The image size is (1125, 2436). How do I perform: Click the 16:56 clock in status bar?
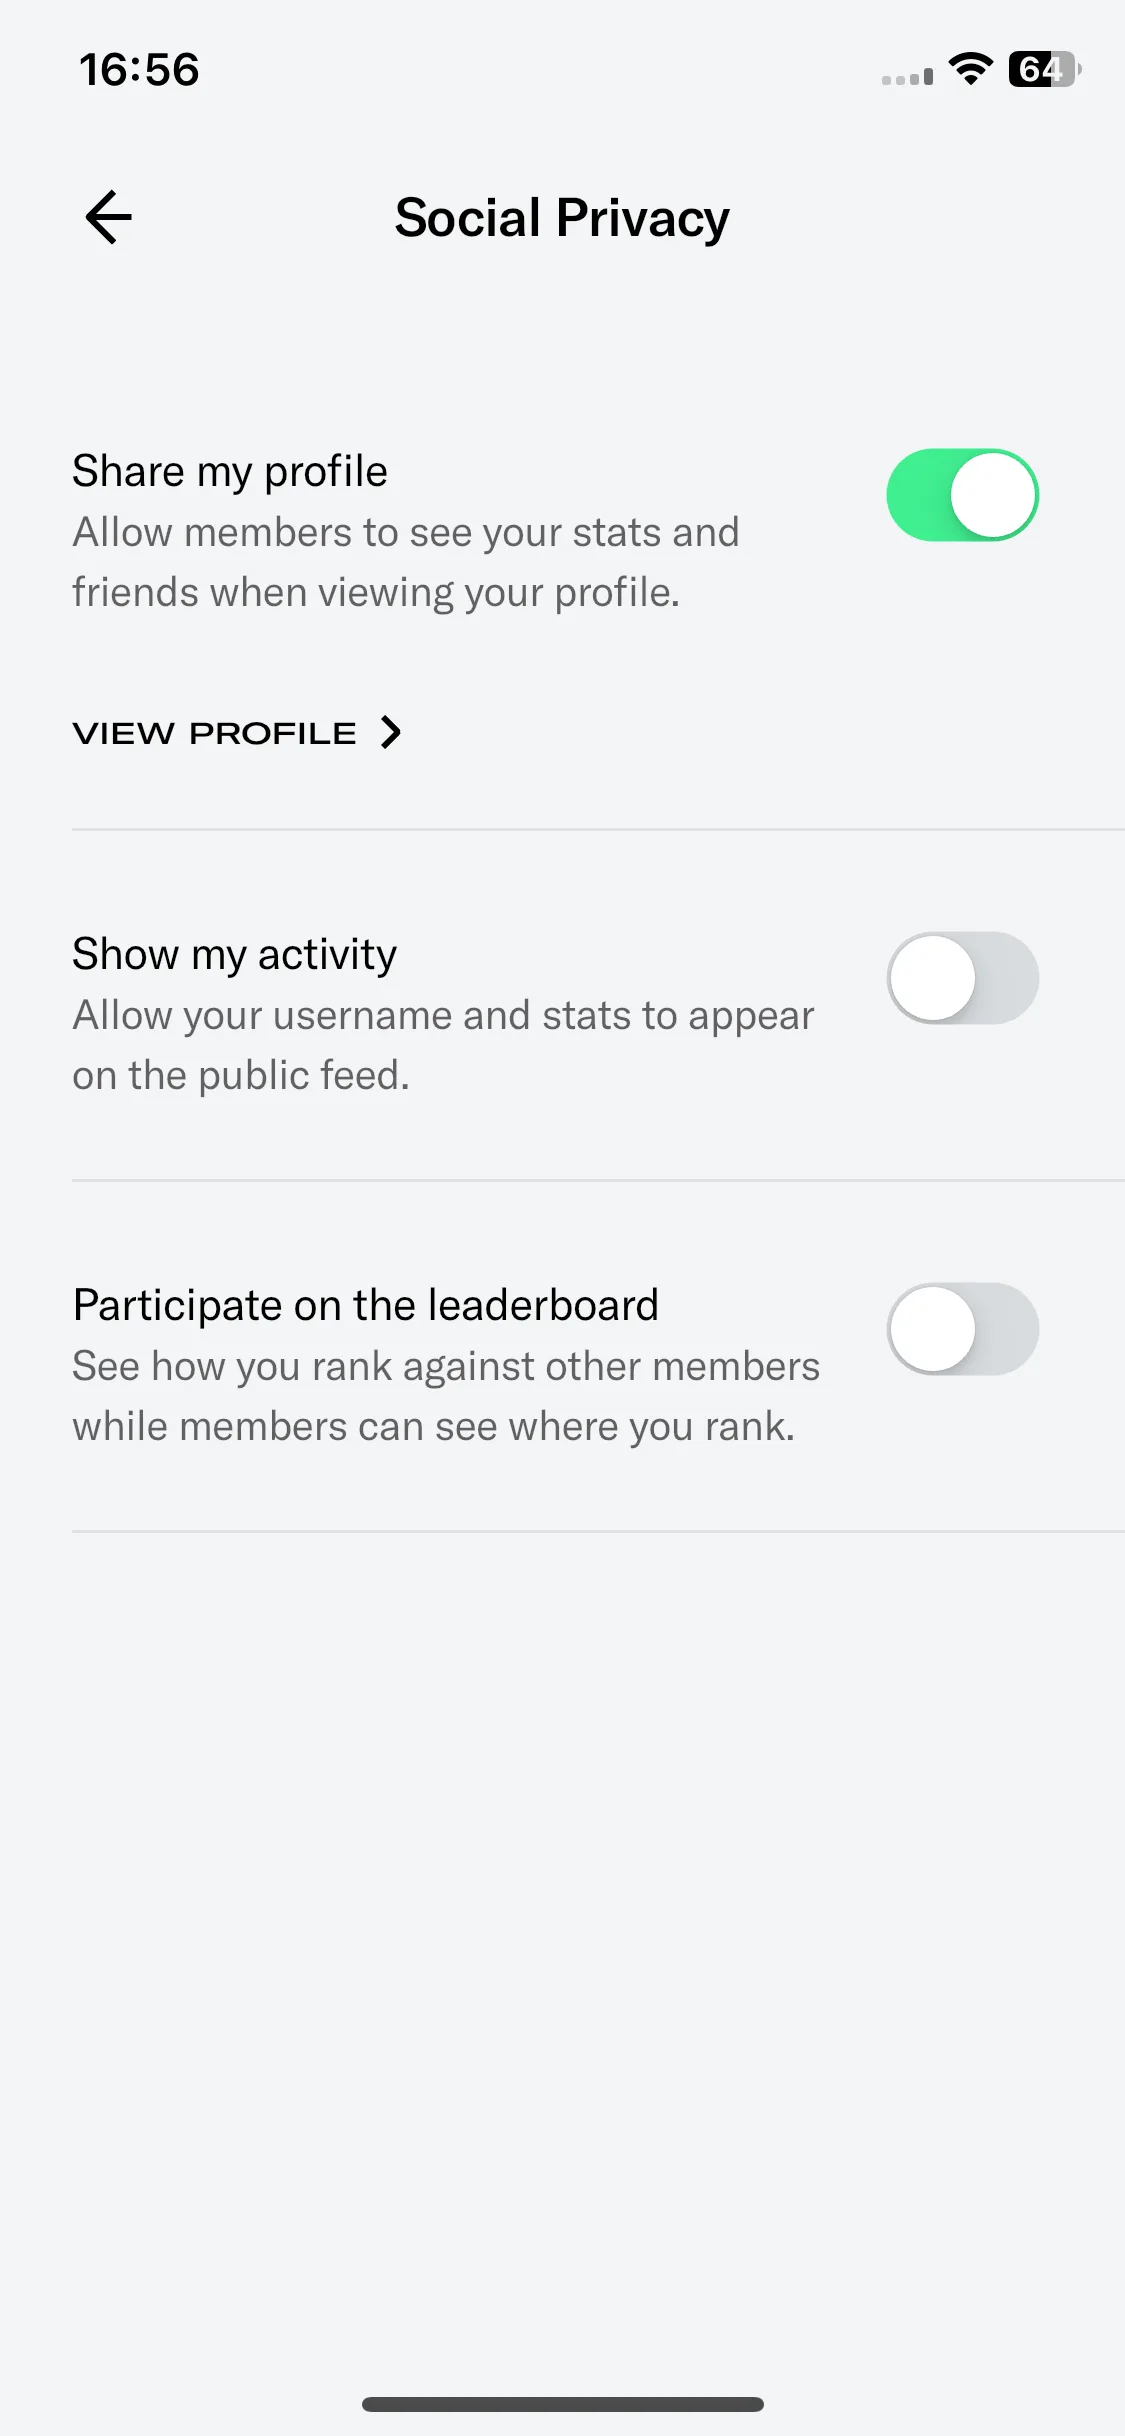(139, 70)
